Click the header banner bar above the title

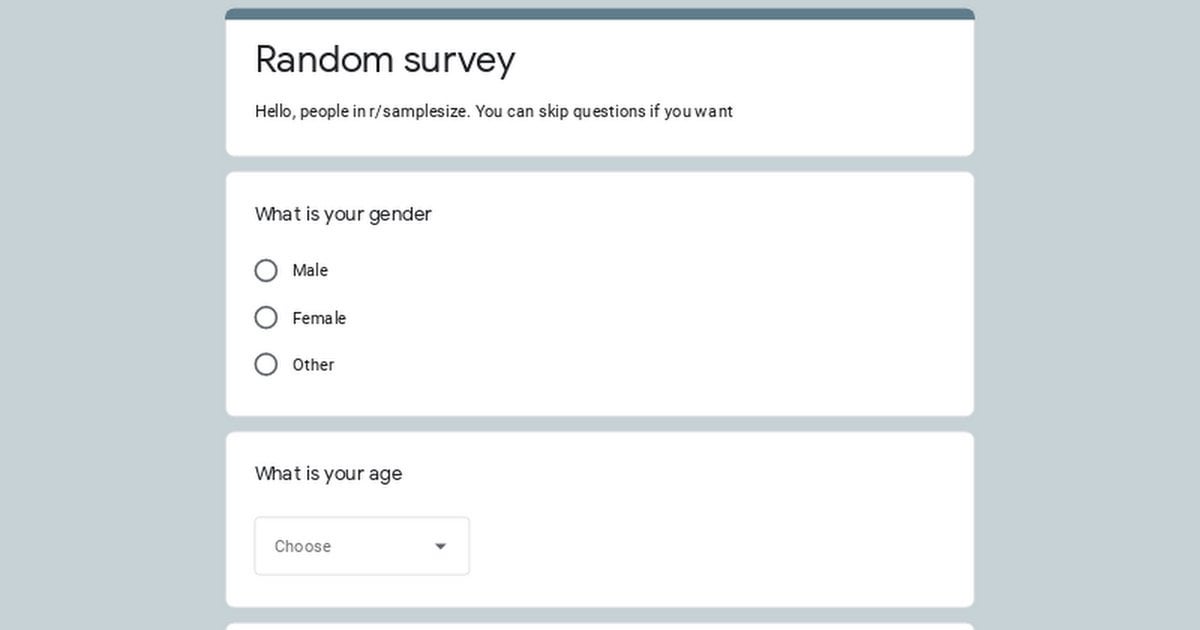coord(599,14)
